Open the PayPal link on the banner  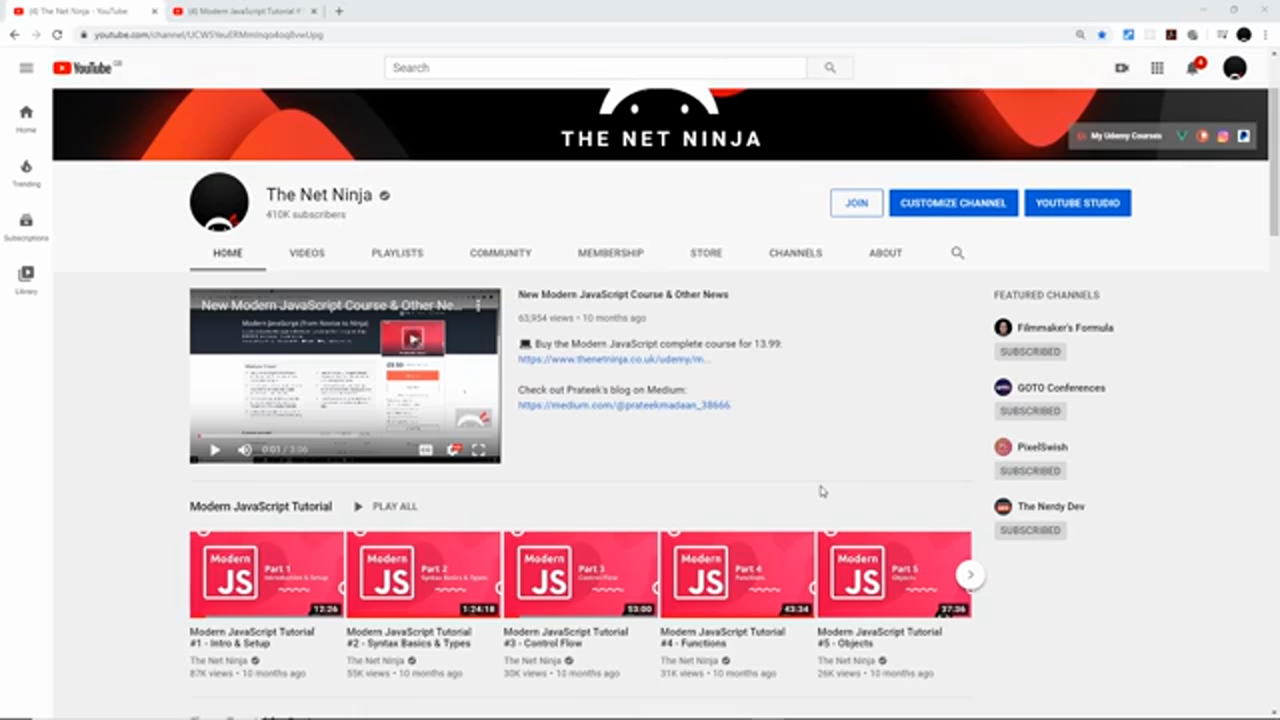[1244, 136]
